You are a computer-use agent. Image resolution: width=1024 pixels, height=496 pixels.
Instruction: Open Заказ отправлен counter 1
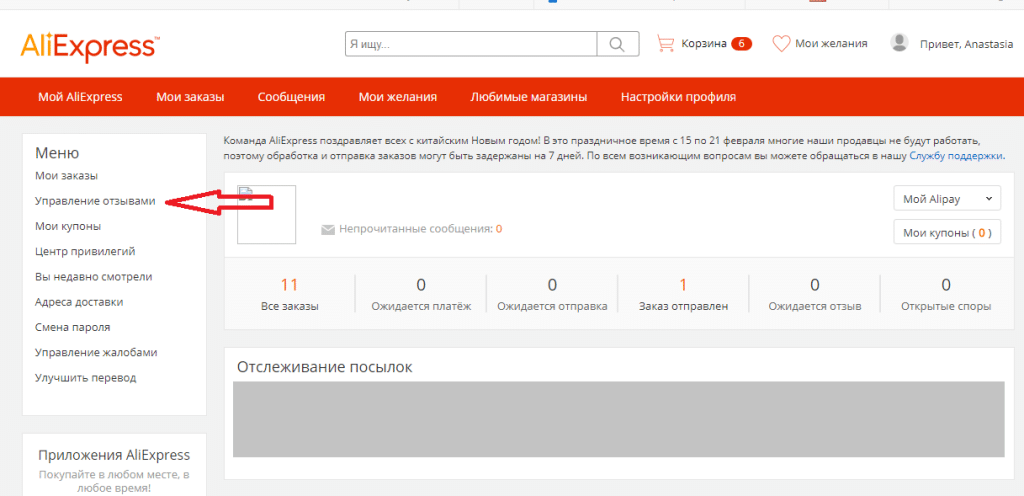(x=684, y=294)
